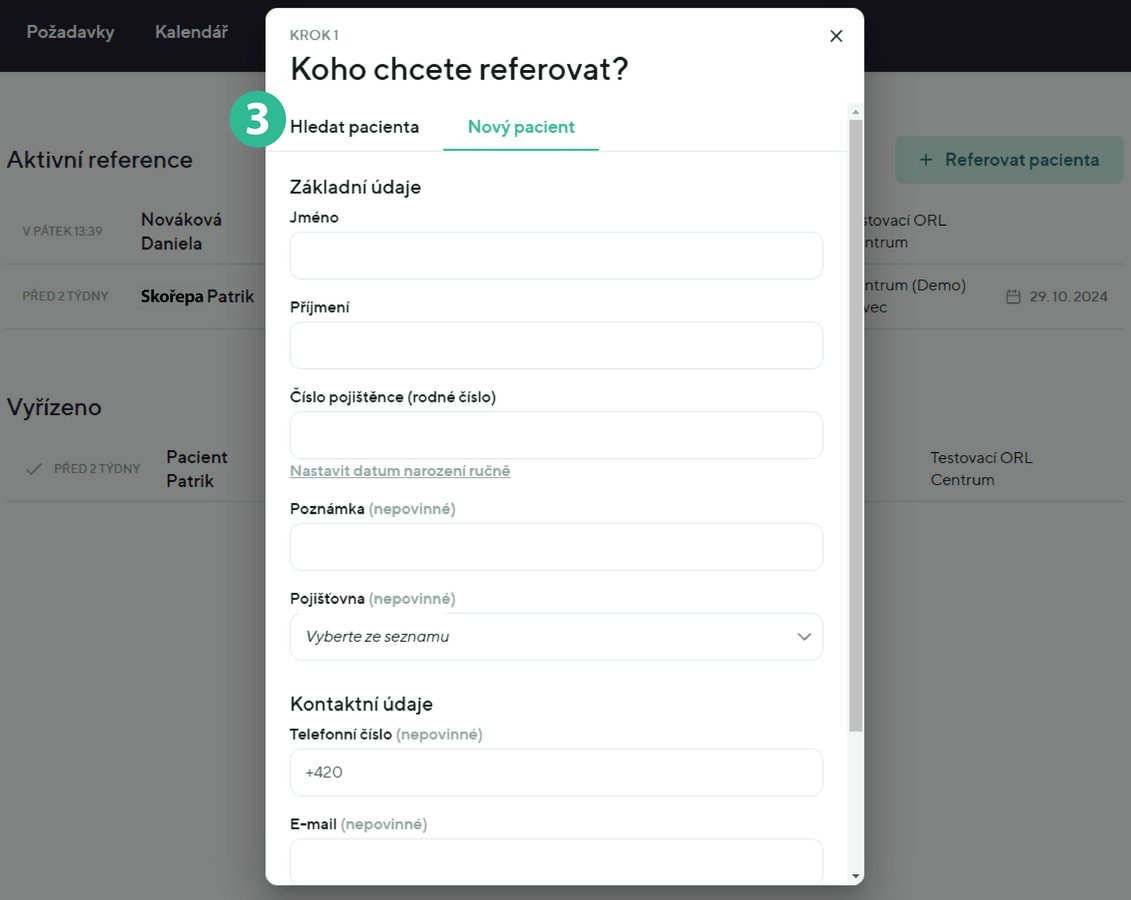Image resolution: width=1131 pixels, height=900 pixels.
Task: Select the Nový pacient tab
Action: [x=521, y=127]
